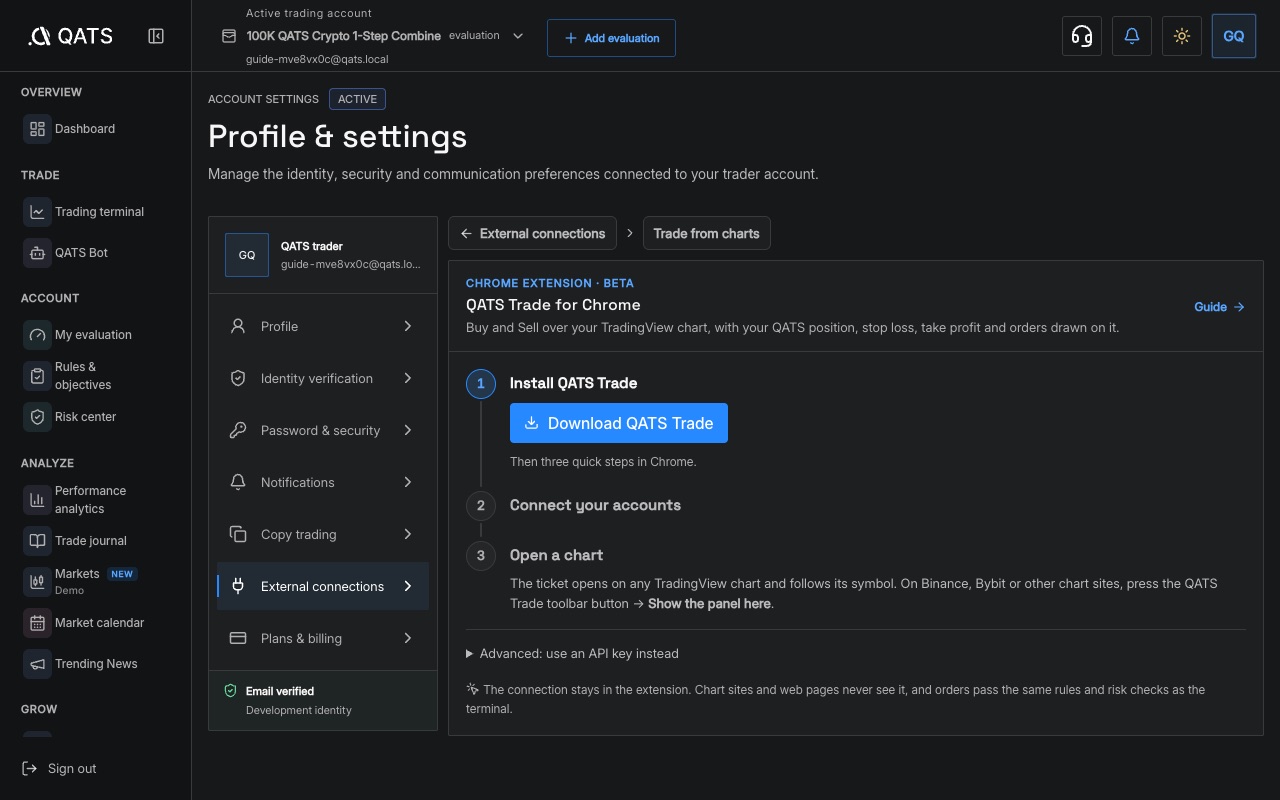This screenshot has height=800, width=1280.
Task: Open the GQ account avatar menu
Action: (x=1234, y=36)
